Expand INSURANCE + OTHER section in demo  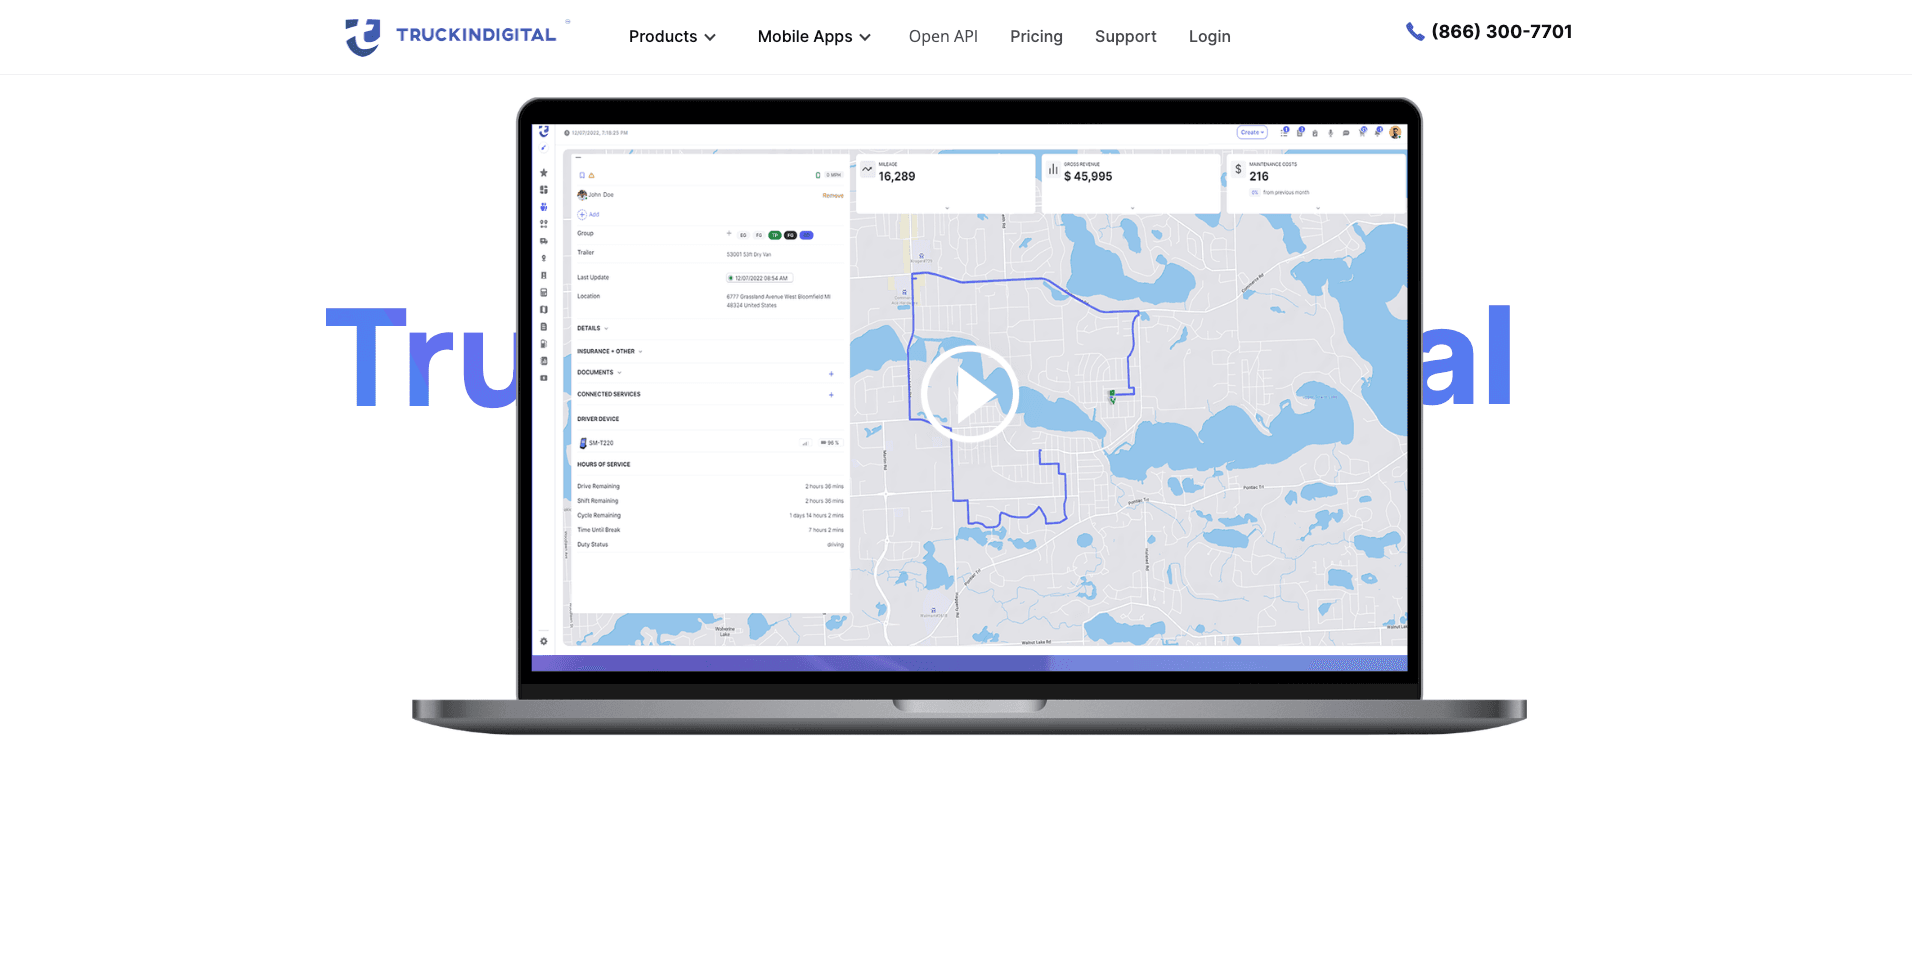pyautogui.click(x=610, y=351)
